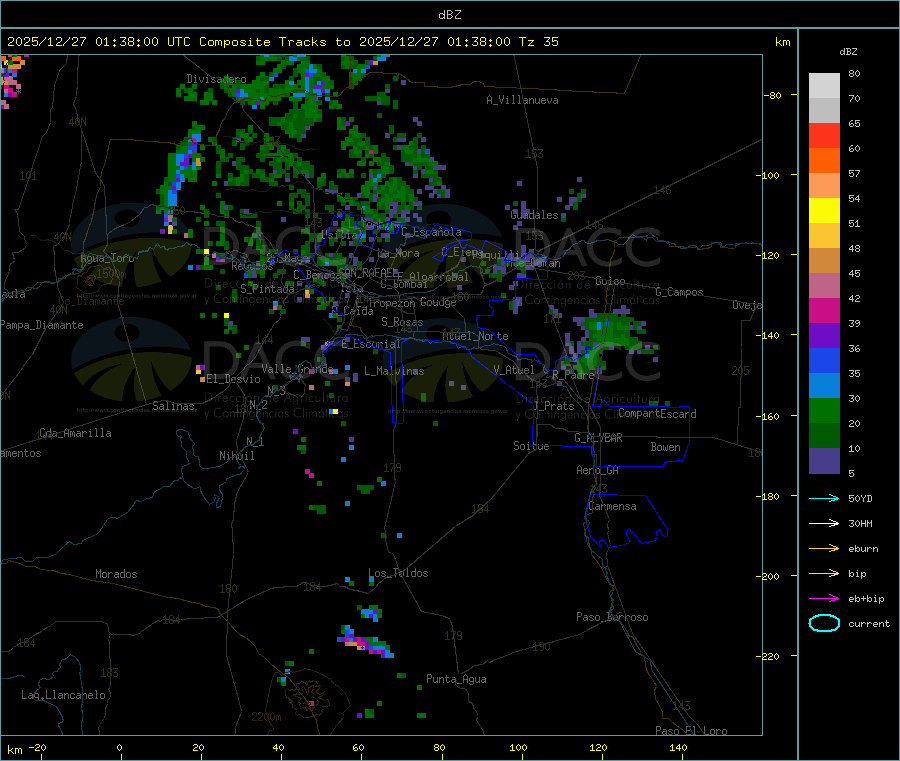Click the 'Lag.Llancanelo' map label

click(63, 695)
